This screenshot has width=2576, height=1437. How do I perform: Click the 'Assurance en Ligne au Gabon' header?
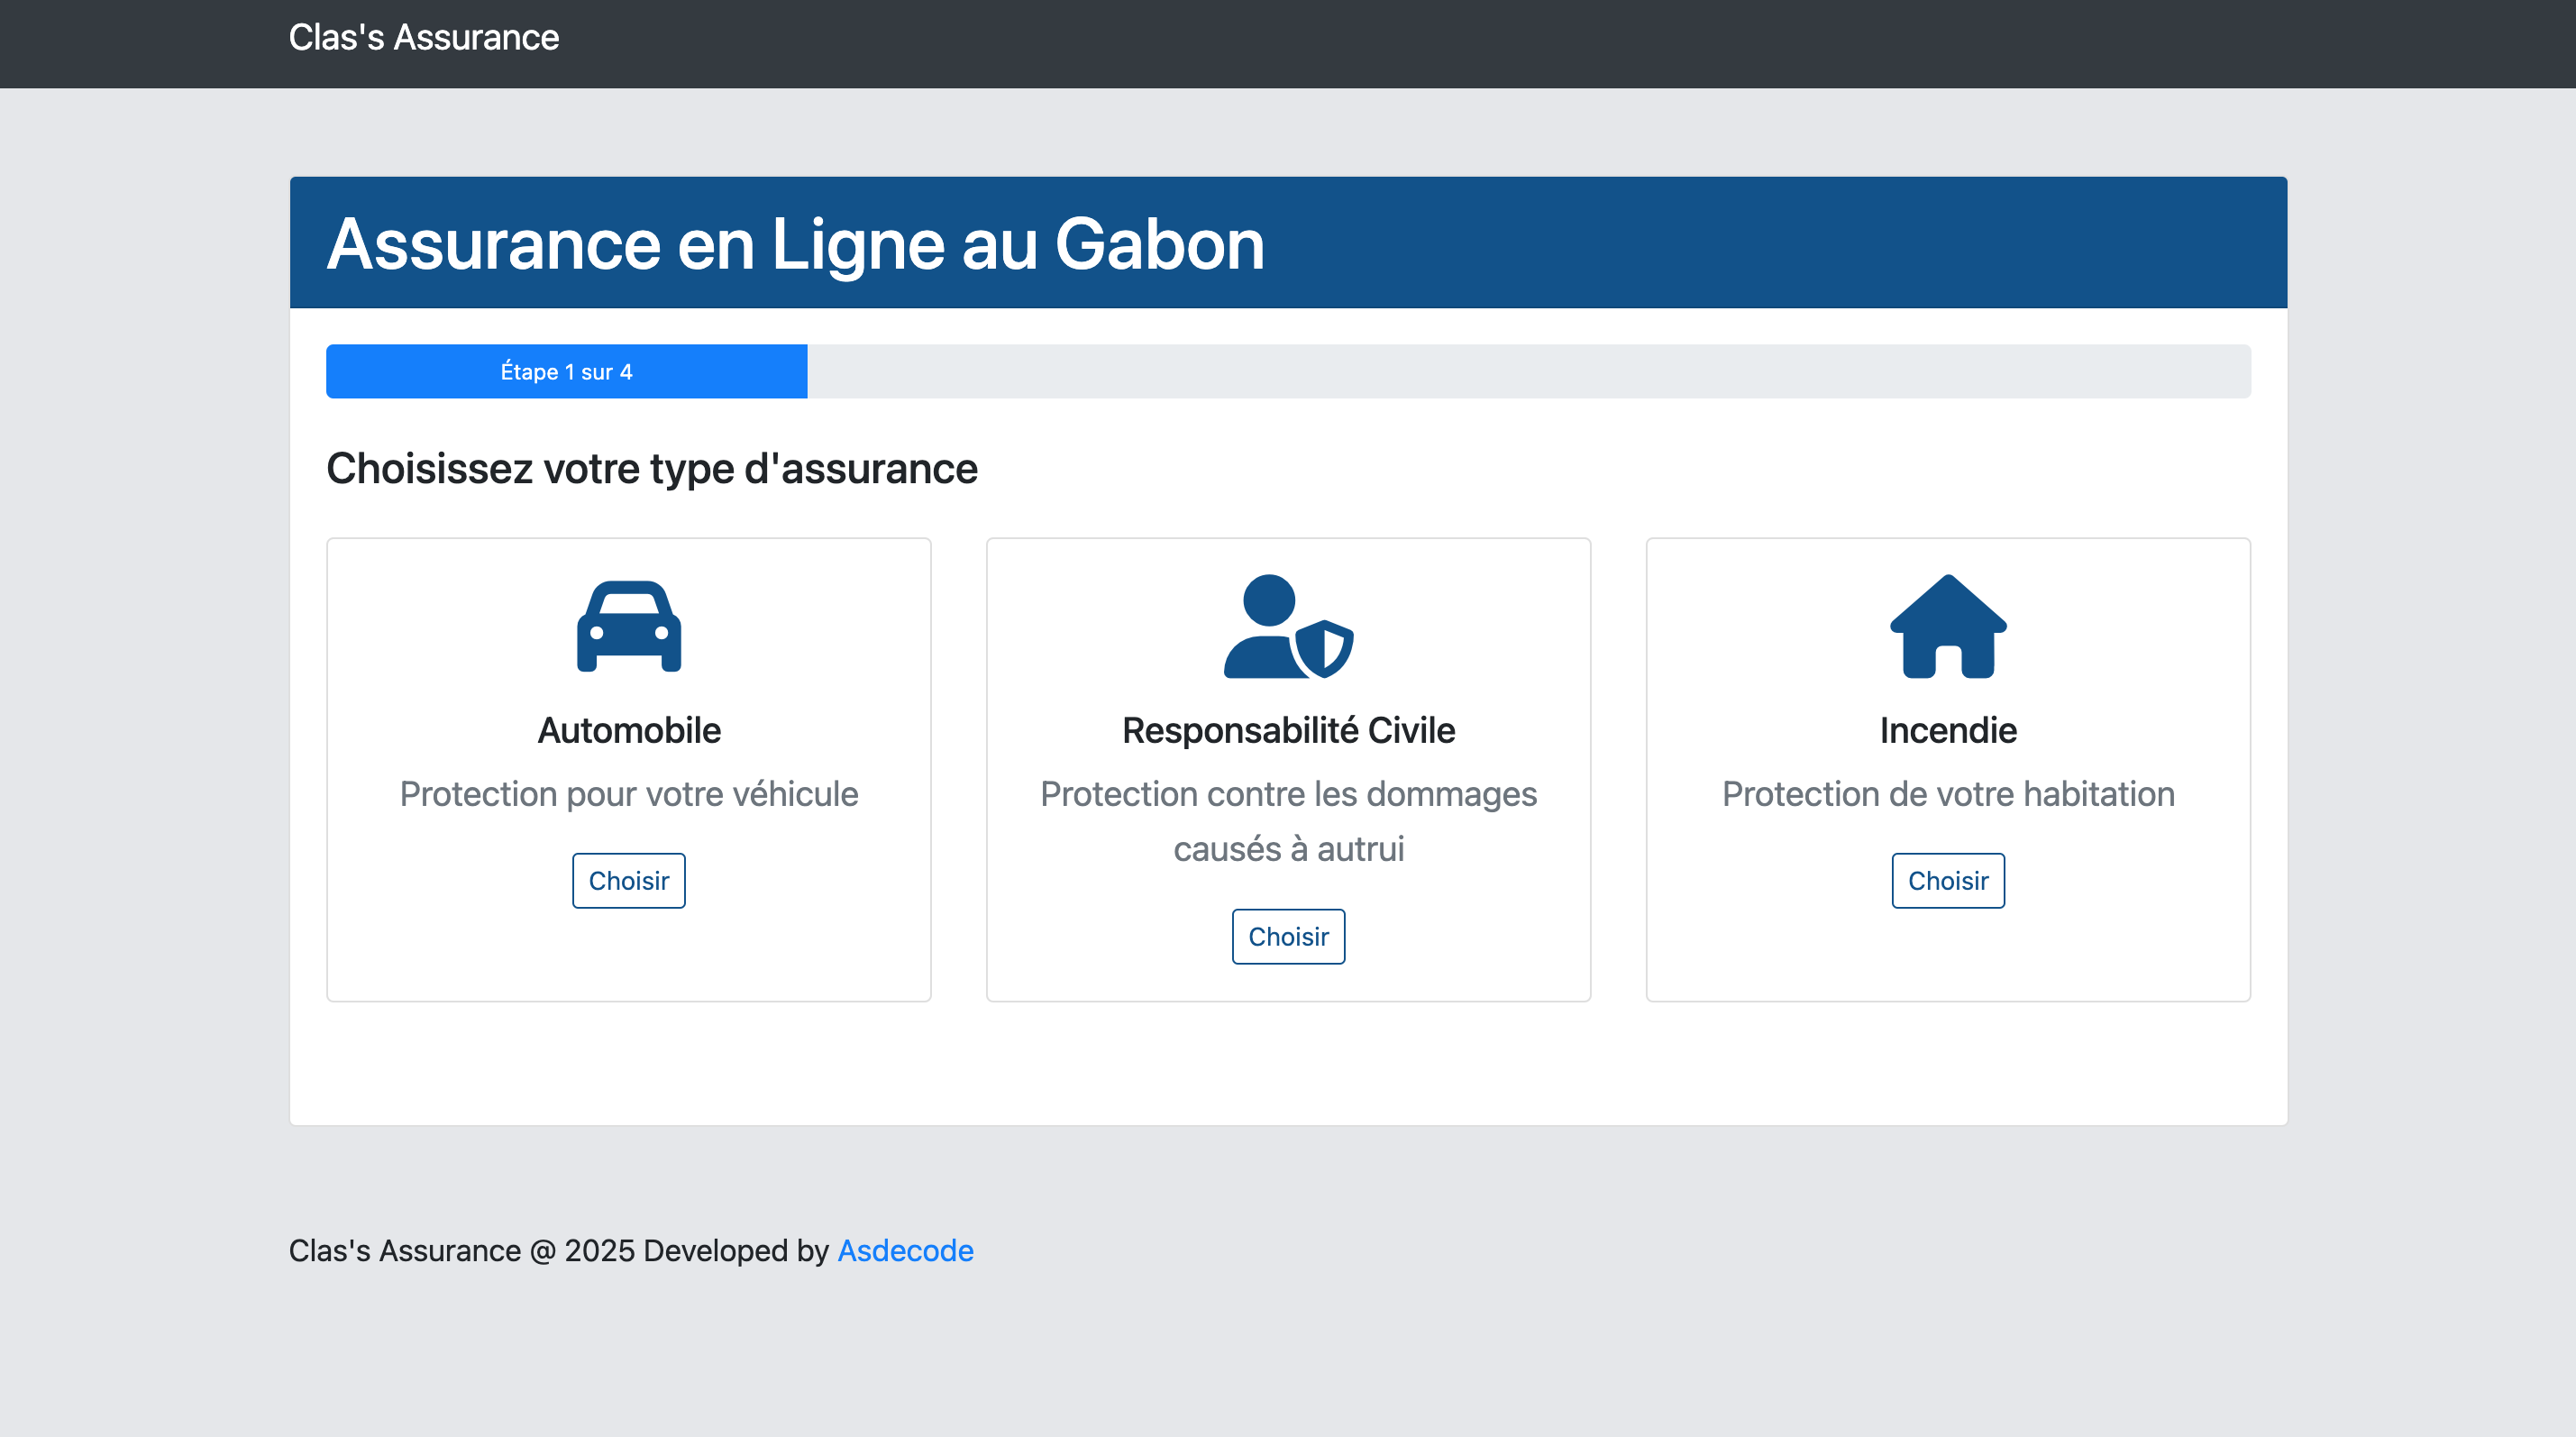pyautogui.click(x=795, y=243)
